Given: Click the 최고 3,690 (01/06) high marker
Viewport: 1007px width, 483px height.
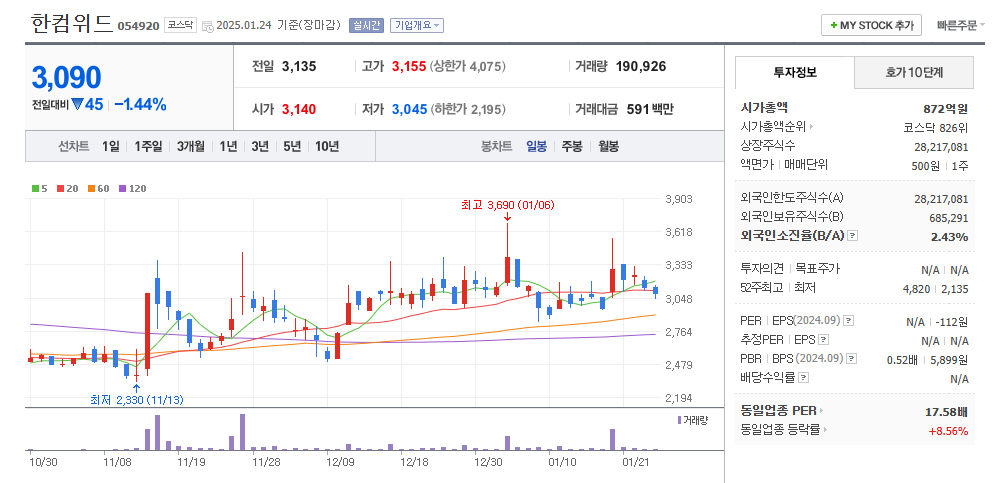Looking at the screenshot, I should pos(507,205).
